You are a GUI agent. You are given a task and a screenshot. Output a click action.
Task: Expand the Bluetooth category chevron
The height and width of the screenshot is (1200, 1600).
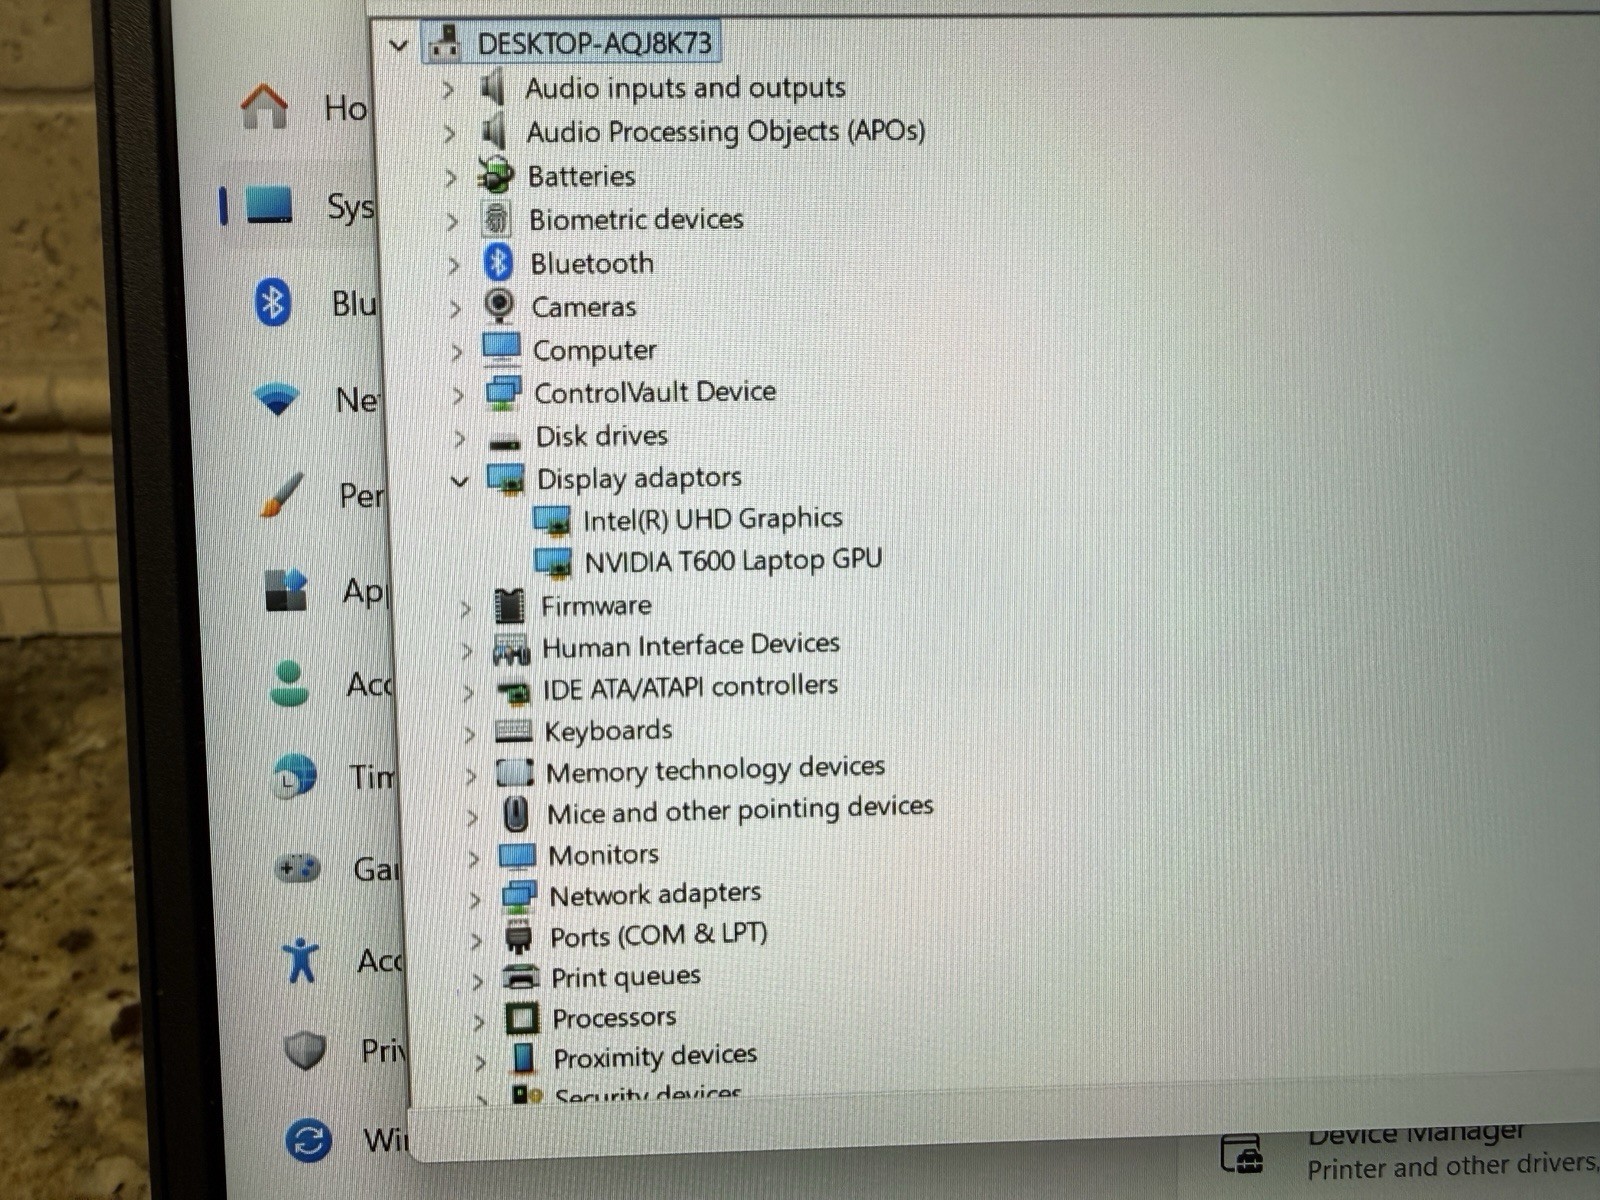pos(454,265)
